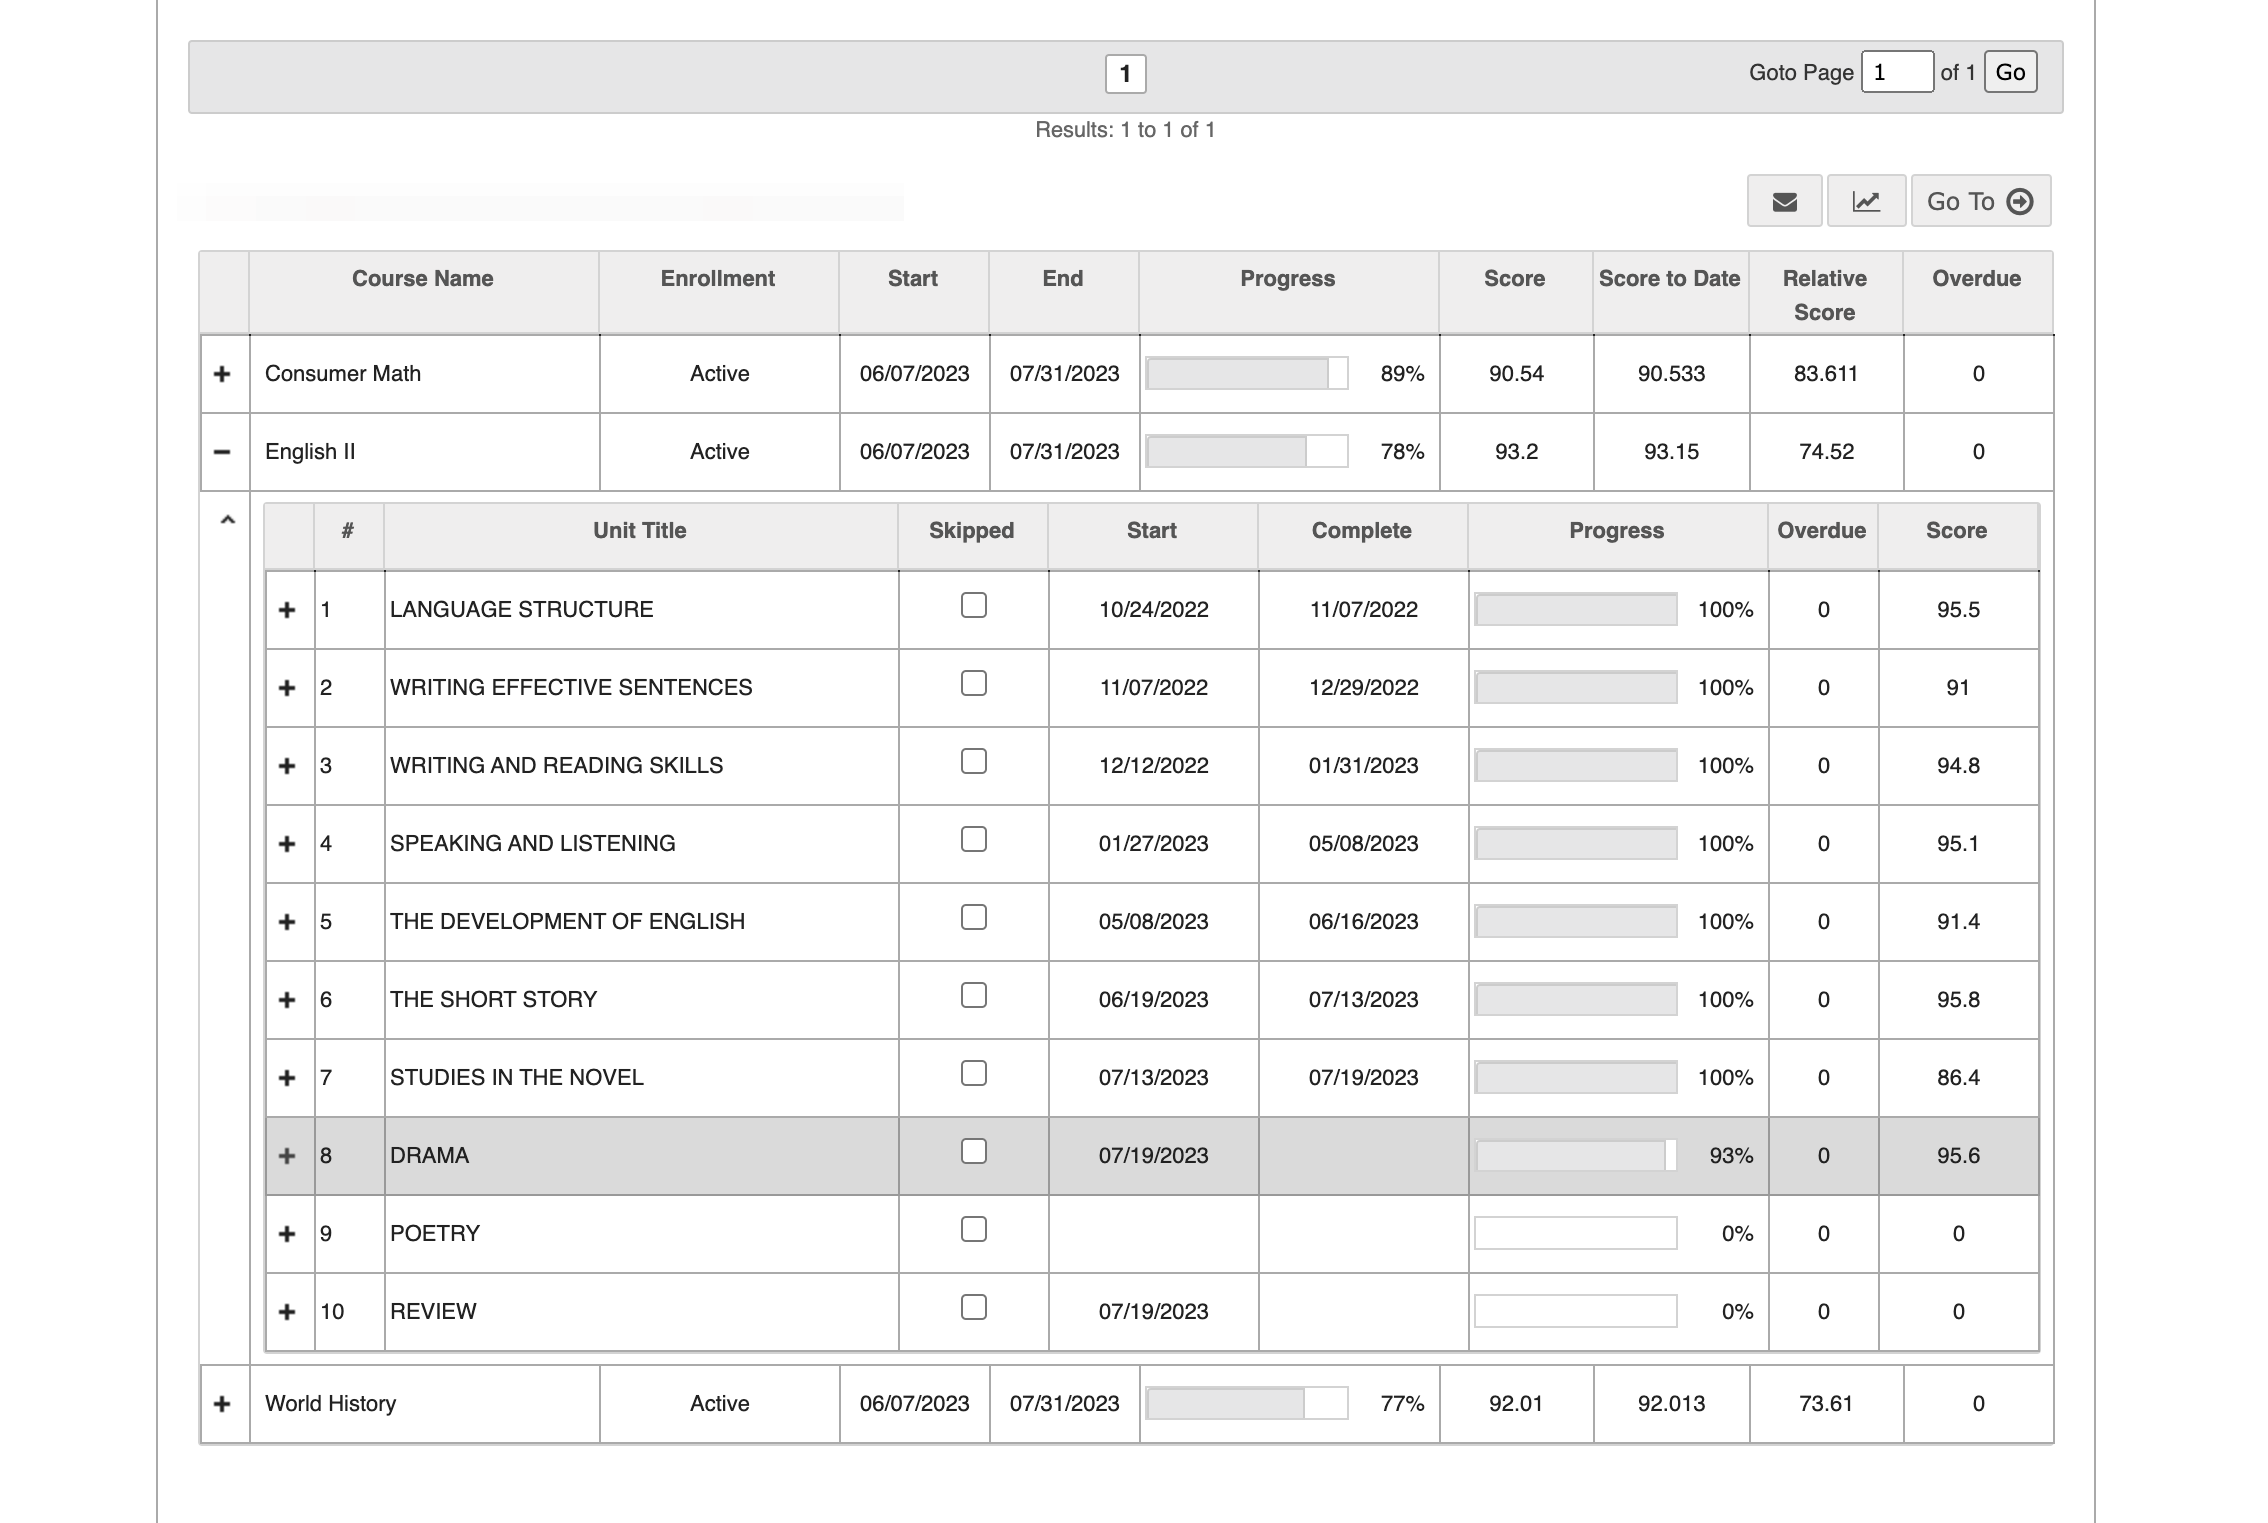
Task: Open the line chart report icon
Action: [x=1866, y=202]
